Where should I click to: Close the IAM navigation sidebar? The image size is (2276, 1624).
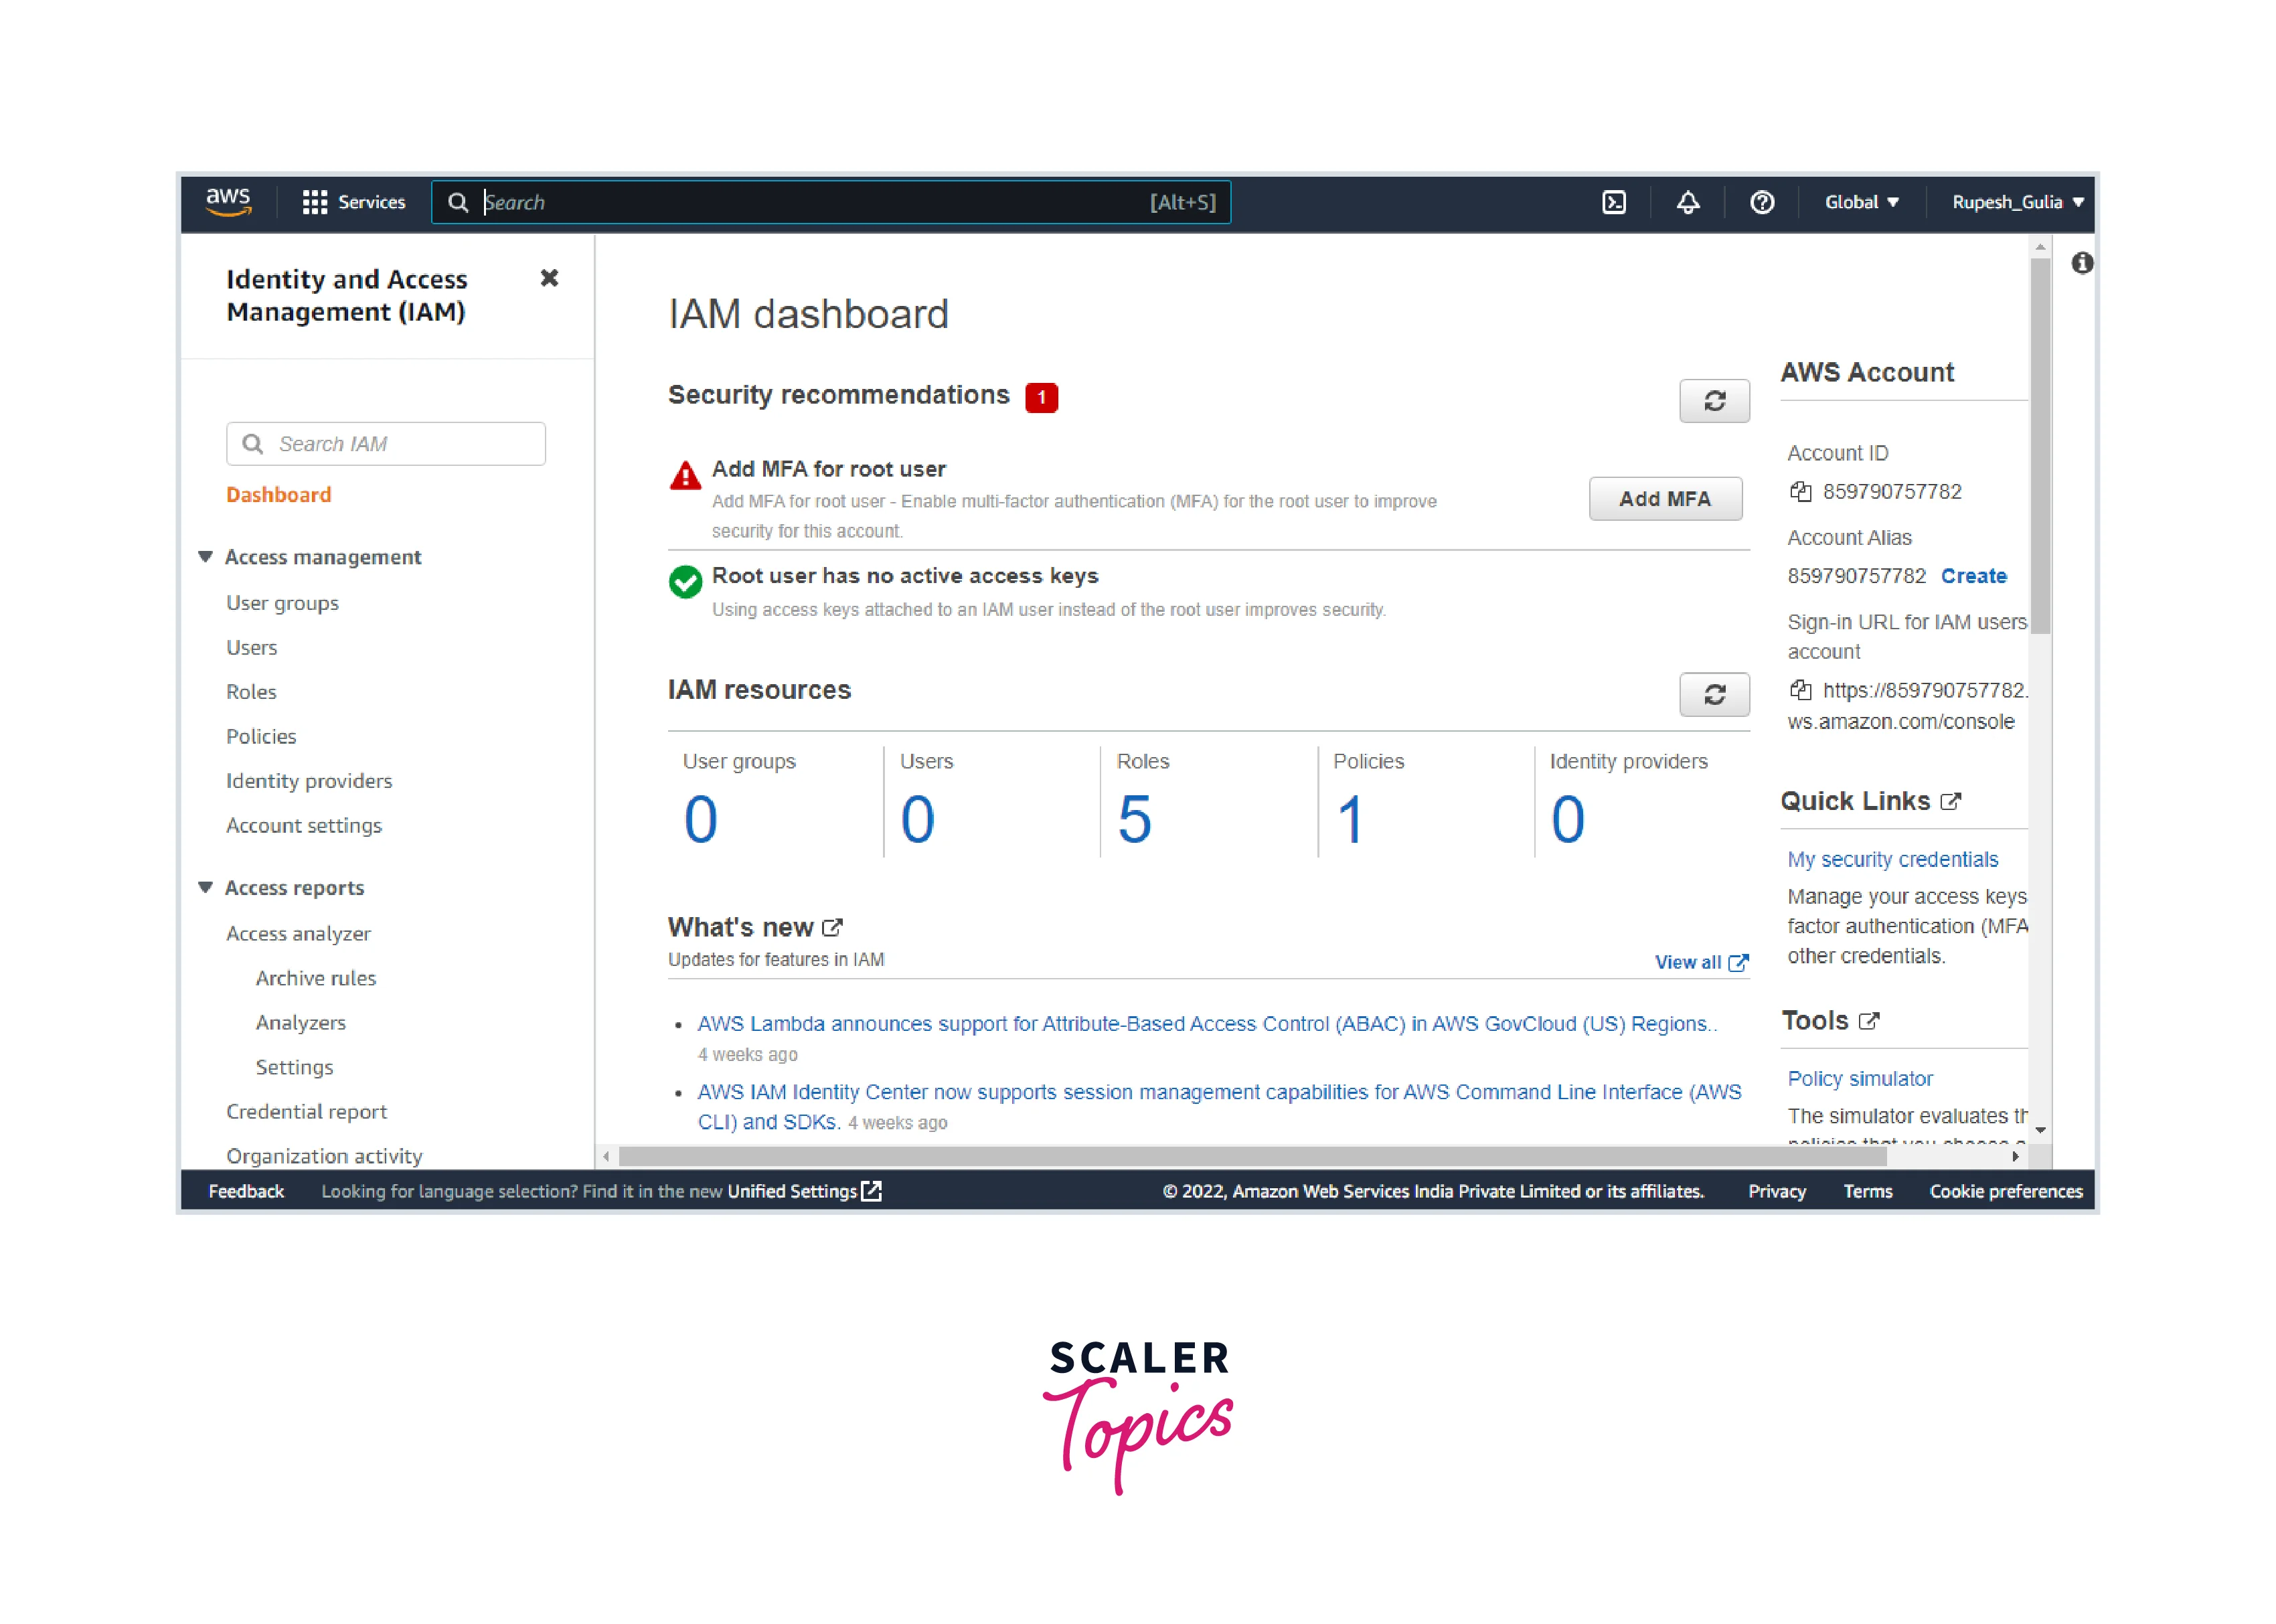pyautogui.click(x=549, y=278)
